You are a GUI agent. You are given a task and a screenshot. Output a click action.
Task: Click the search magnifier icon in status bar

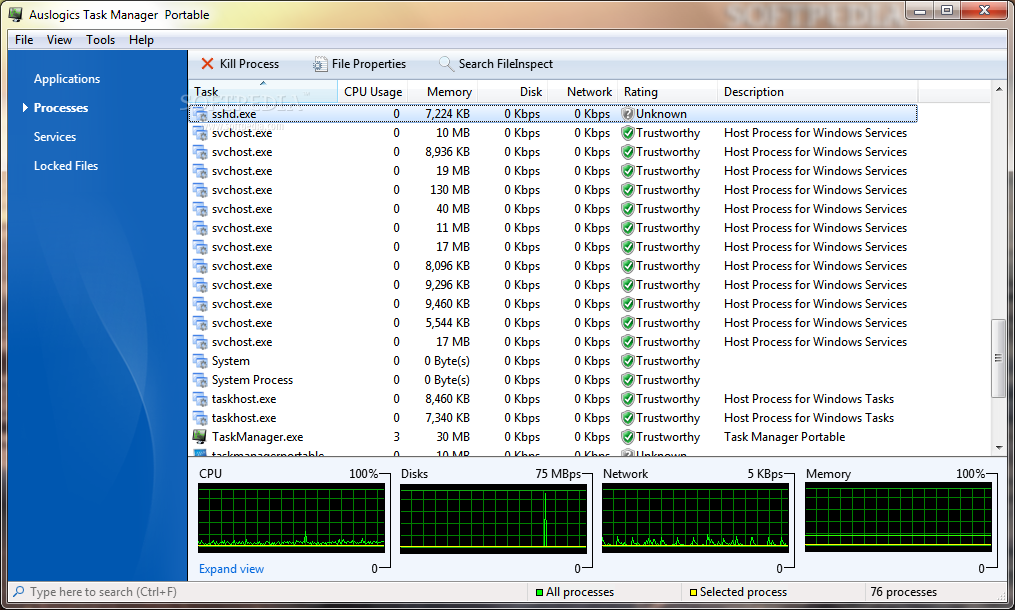[x=19, y=591]
